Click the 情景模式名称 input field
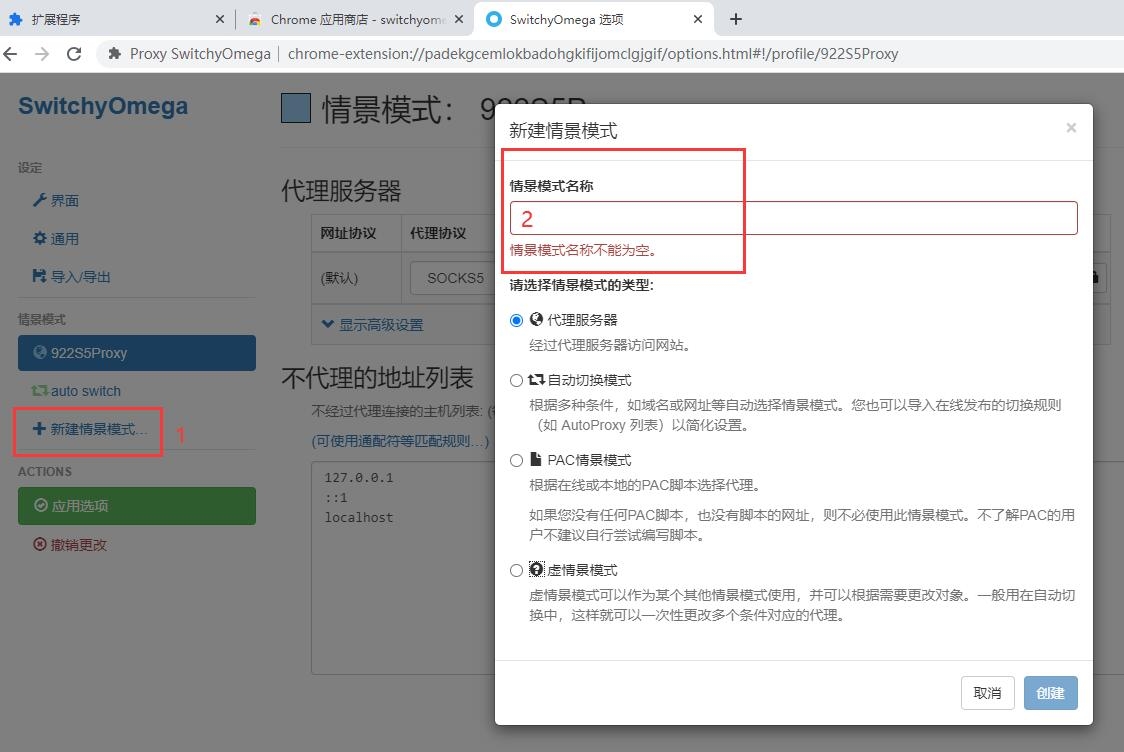 click(x=793, y=218)
